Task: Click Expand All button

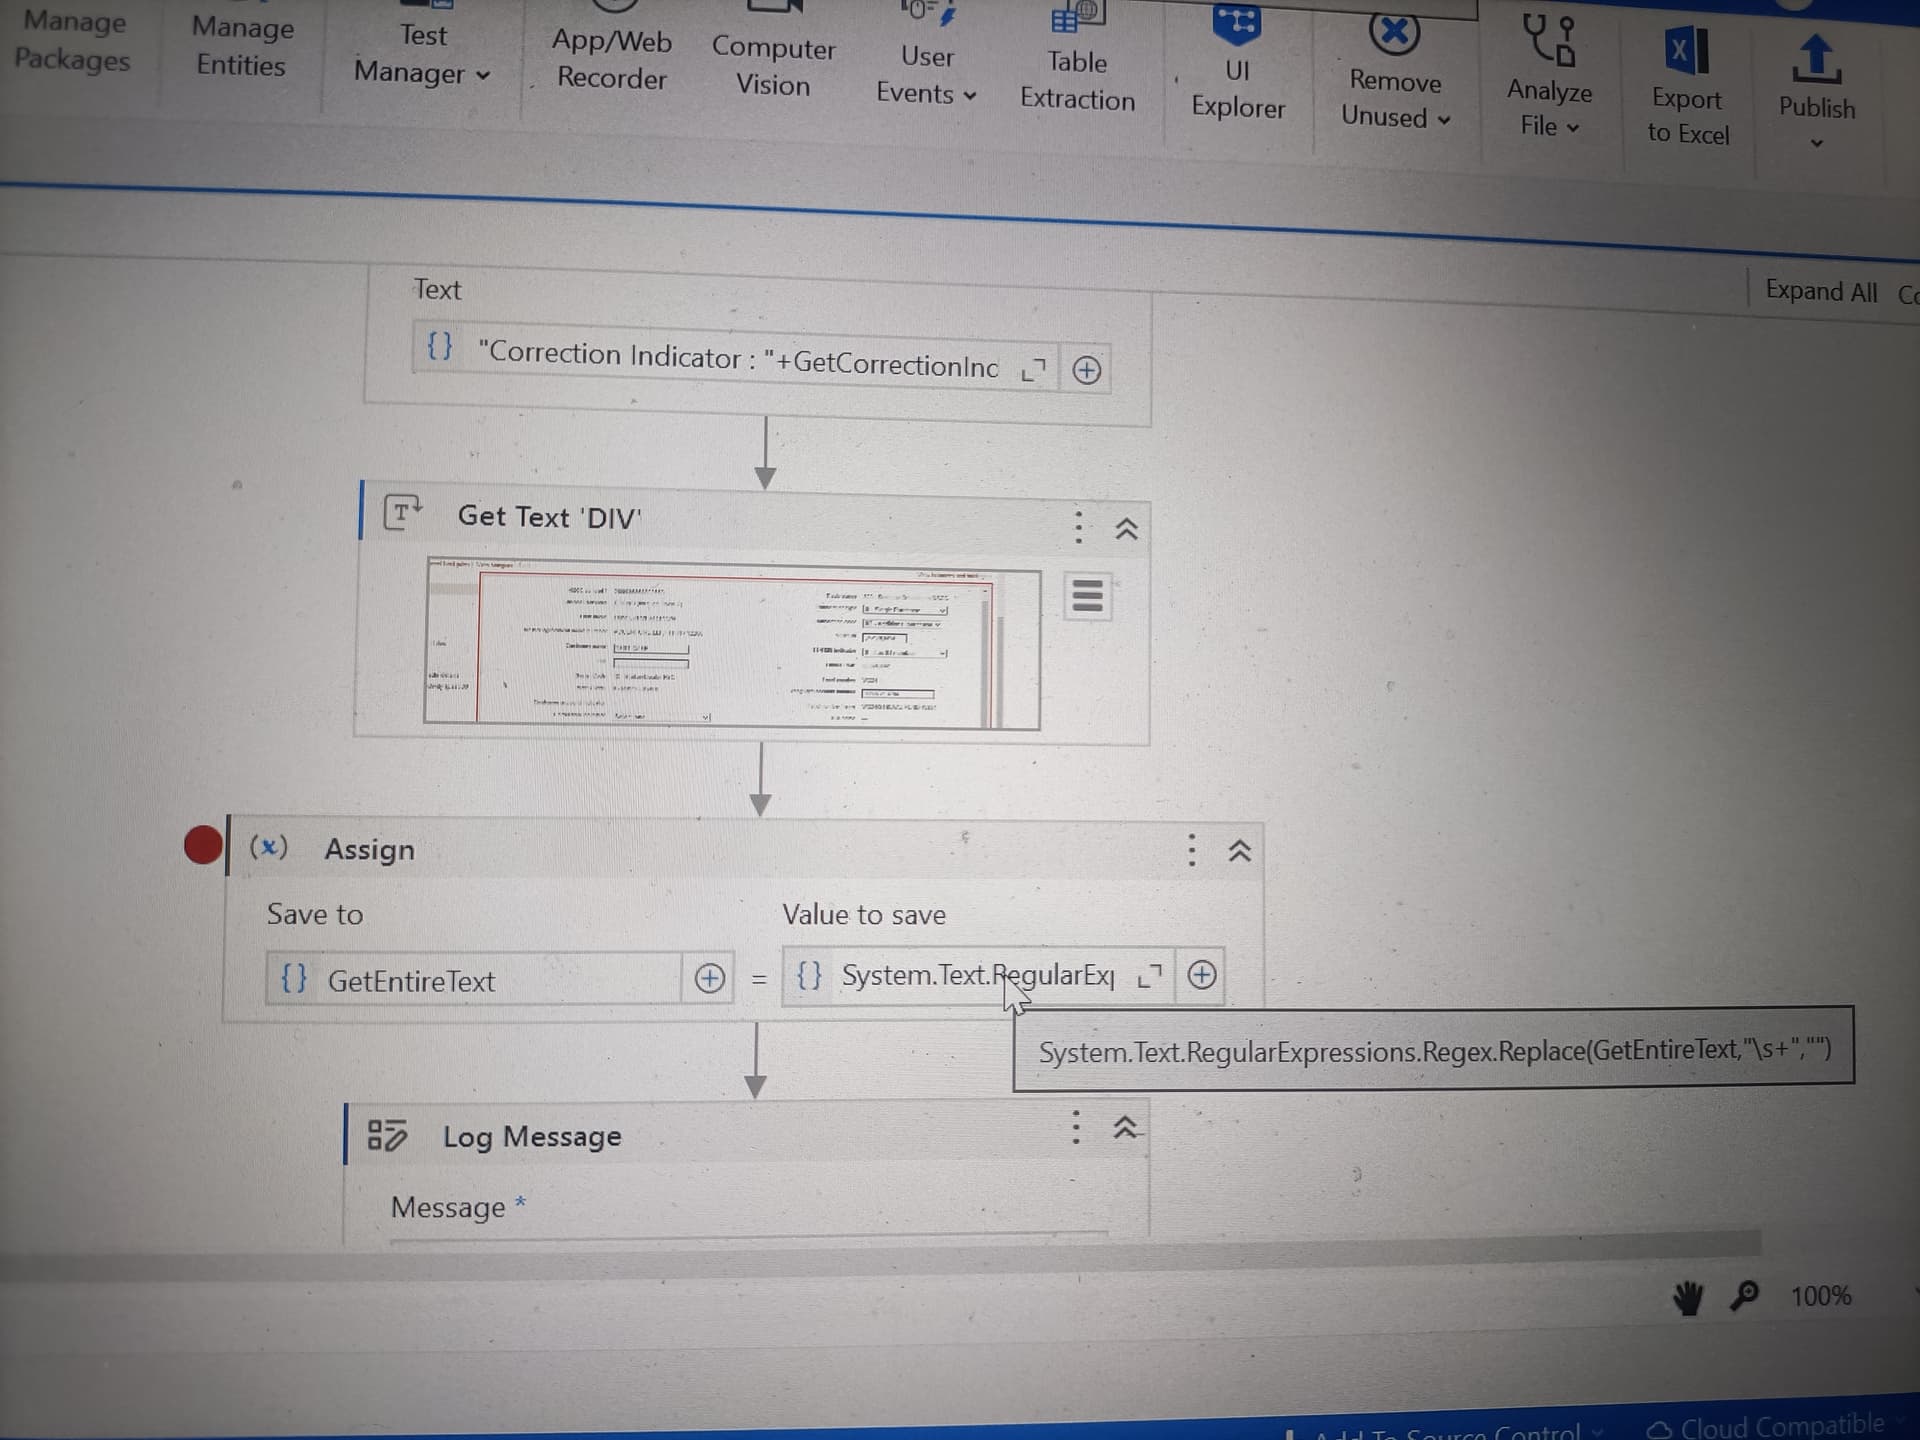Action: pos(1820,291)
